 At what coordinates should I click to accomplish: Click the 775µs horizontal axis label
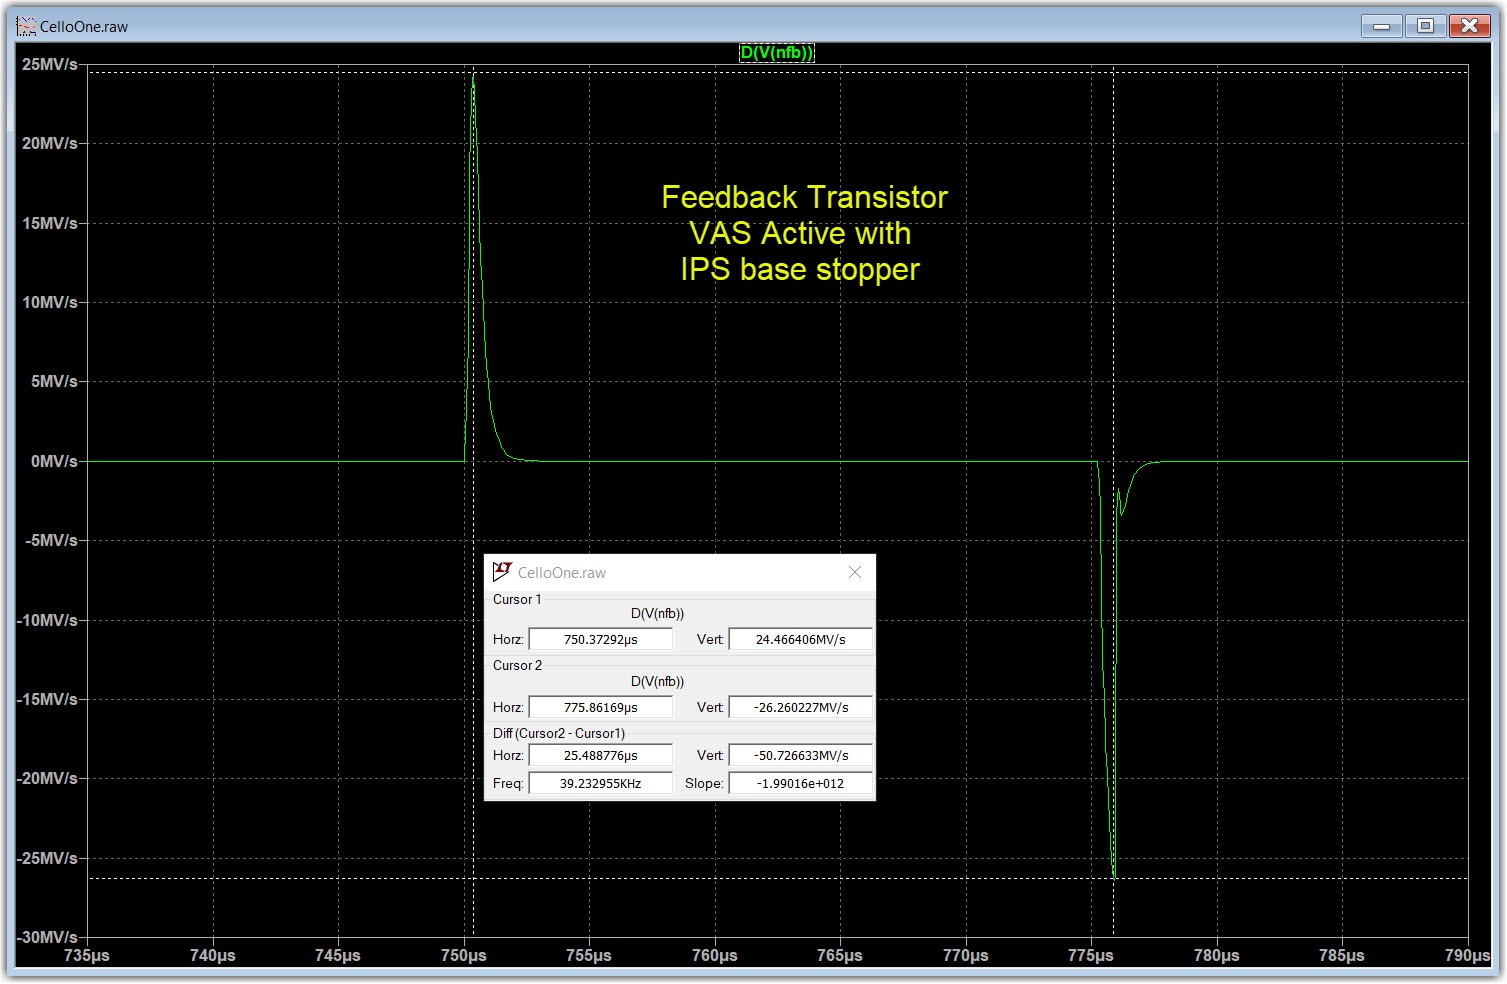[x=1091, y=955]
